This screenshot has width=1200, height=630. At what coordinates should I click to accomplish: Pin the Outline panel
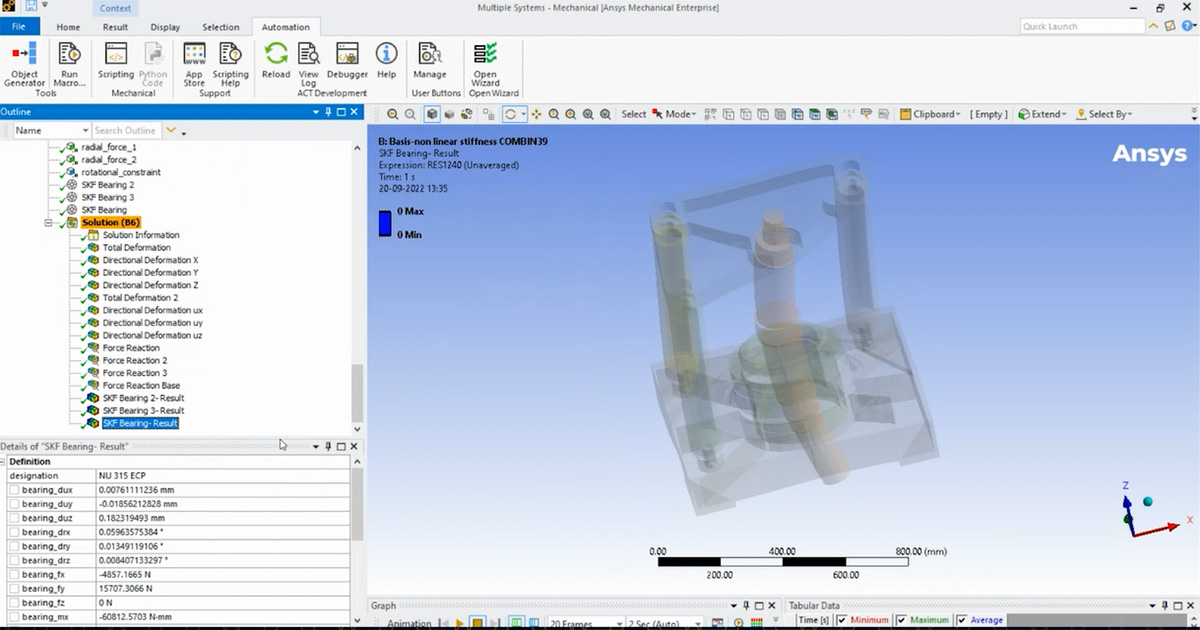pos(328,112)
